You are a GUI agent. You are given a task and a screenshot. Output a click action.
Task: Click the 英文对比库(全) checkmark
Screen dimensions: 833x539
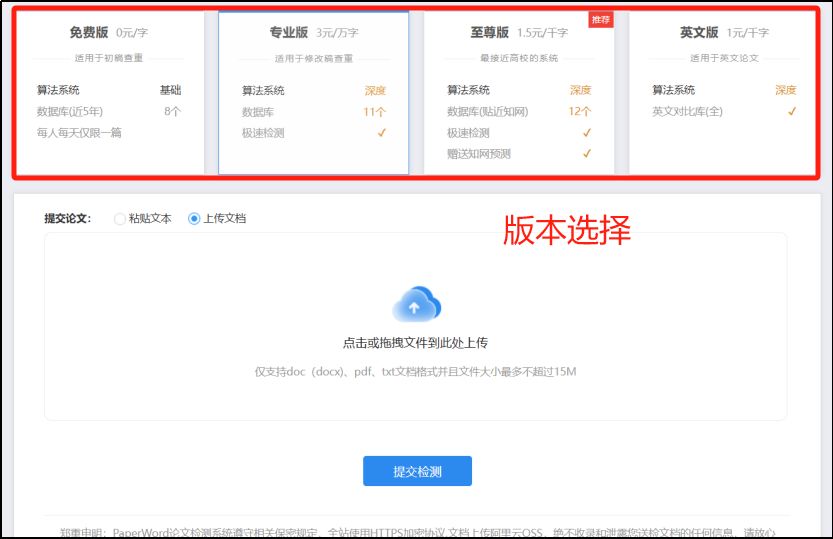coord(792,112)
